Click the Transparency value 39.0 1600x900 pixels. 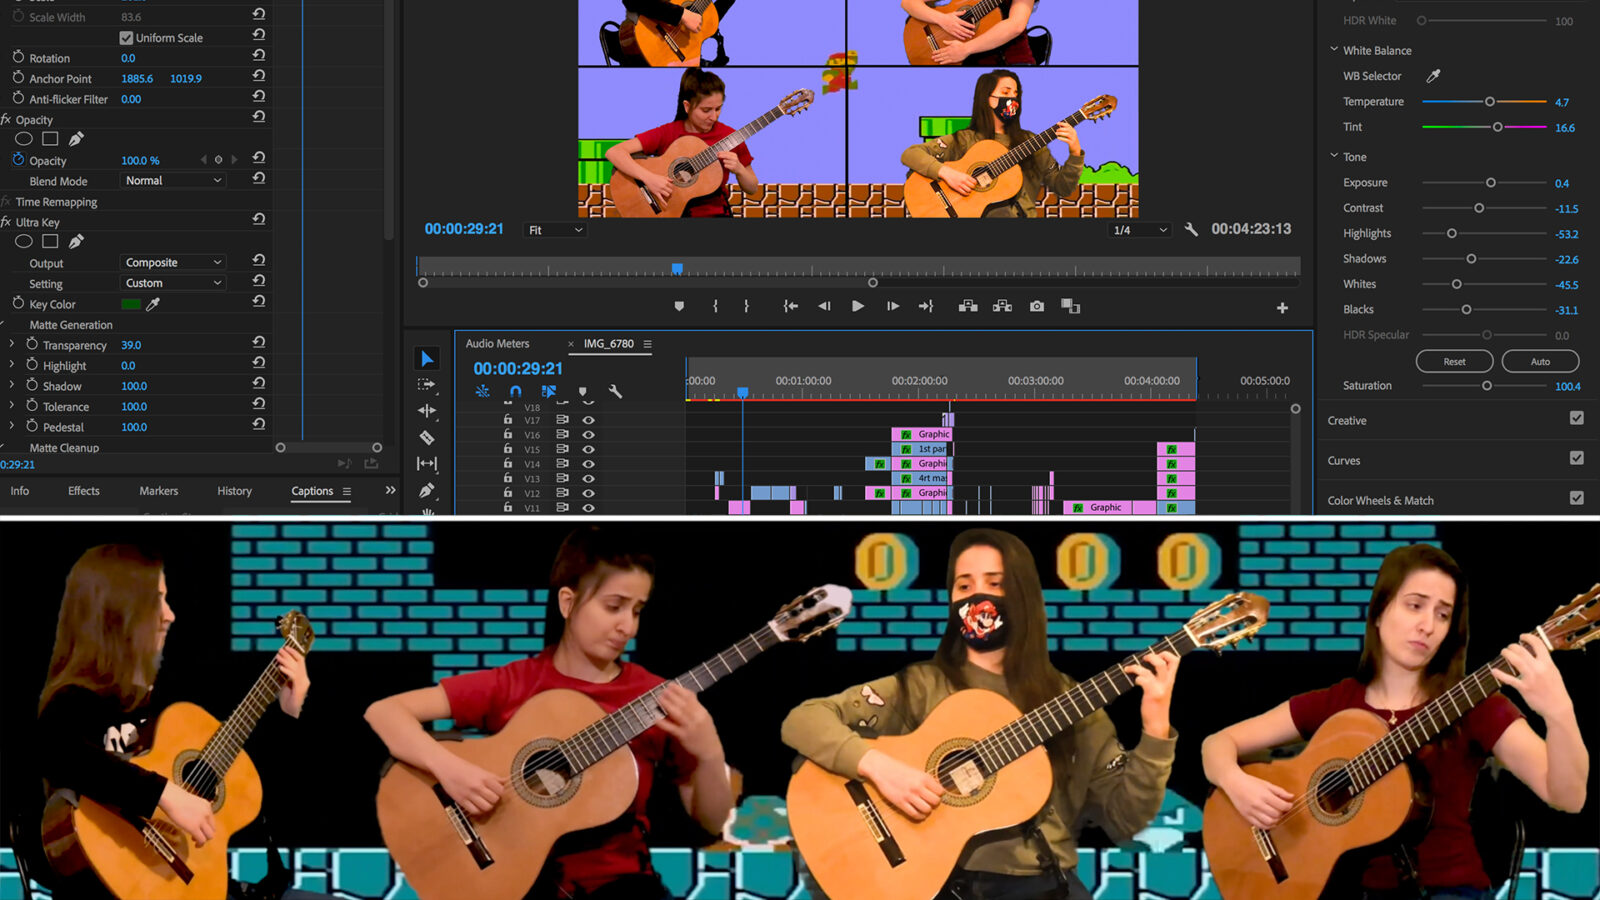point(131,345)
